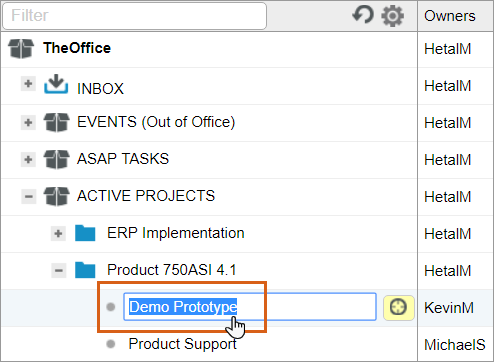Click the ERP Implementation blue folder icon
494x362 pixels.
click(85, 233)
